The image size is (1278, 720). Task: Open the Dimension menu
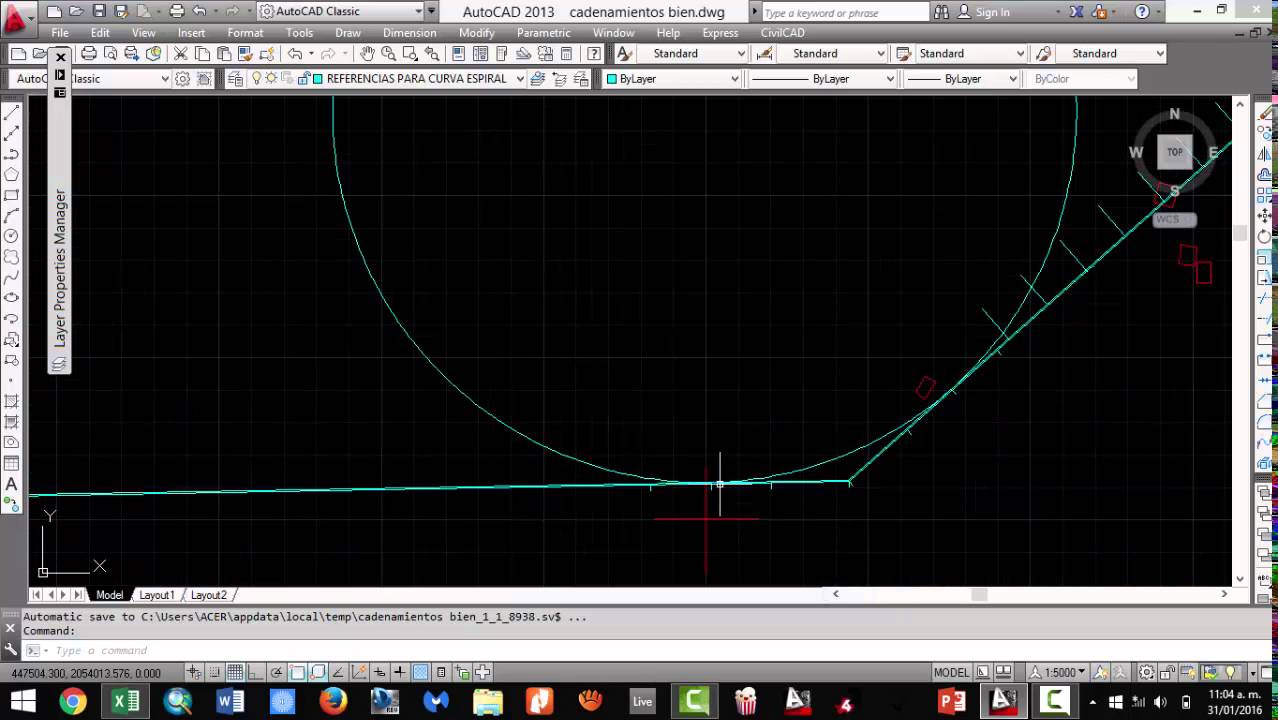(410, 33)
